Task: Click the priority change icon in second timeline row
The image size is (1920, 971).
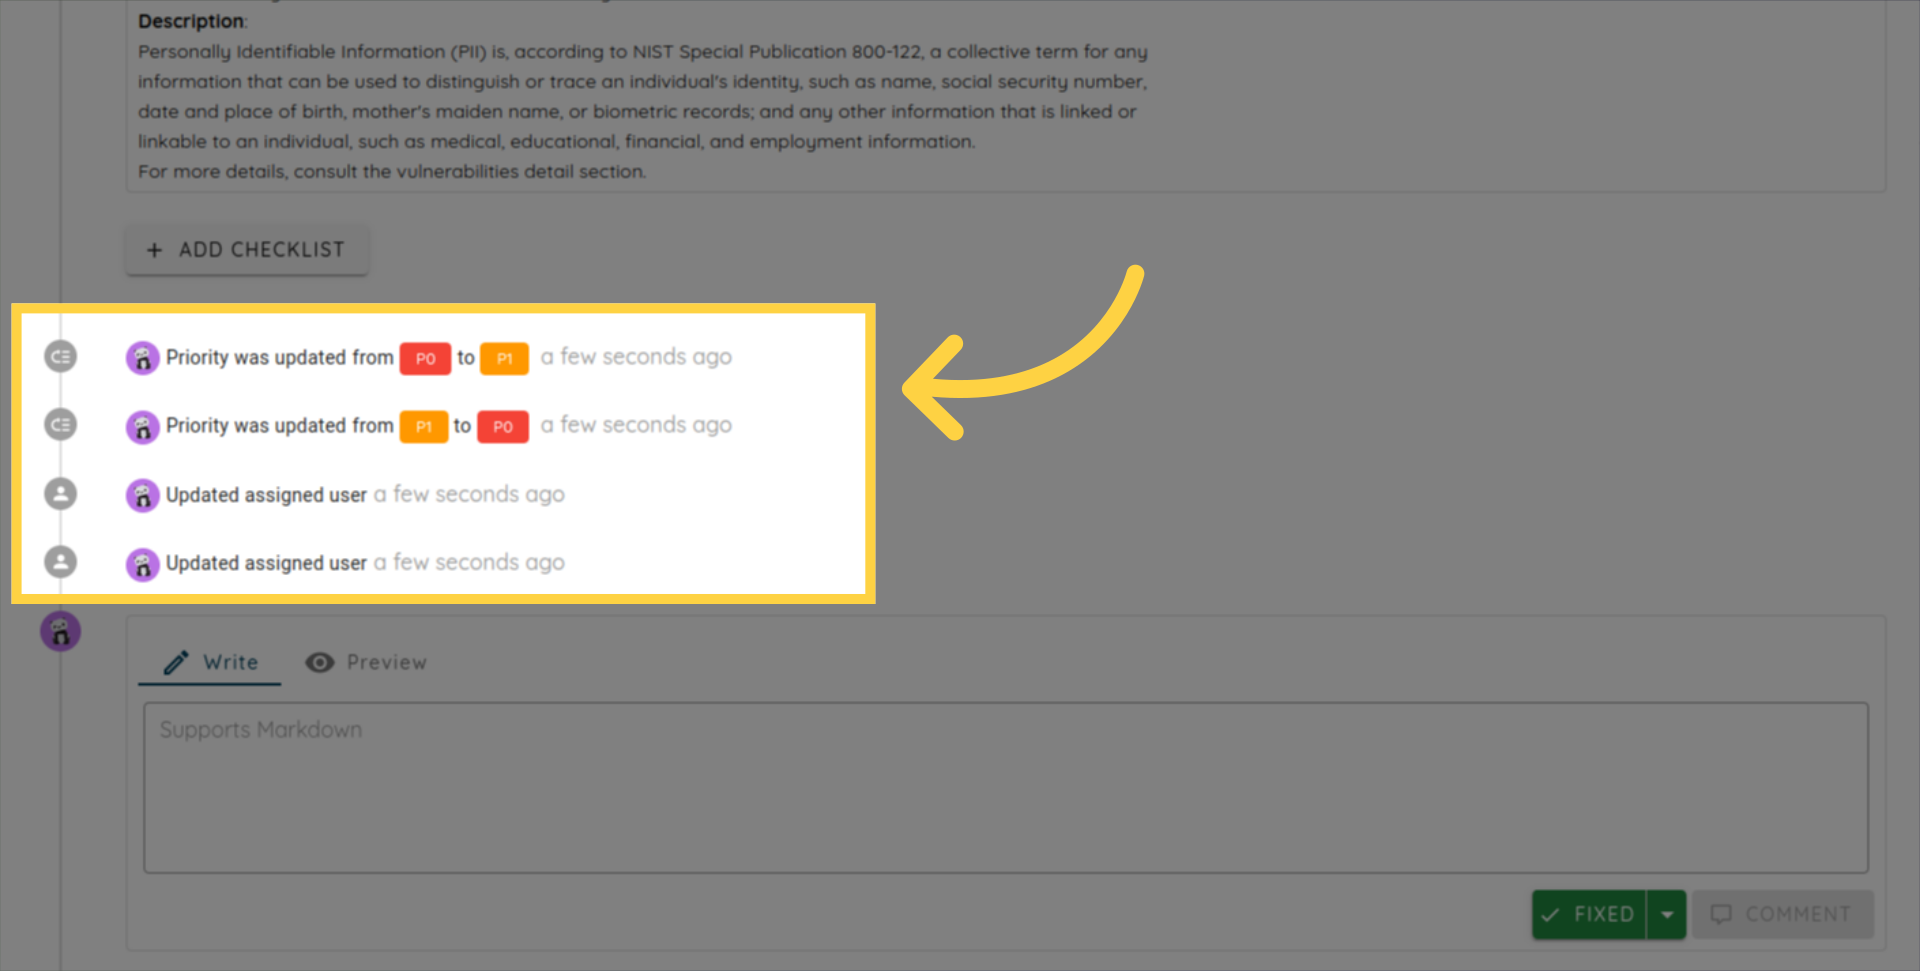Action: (x=61, y=425)
